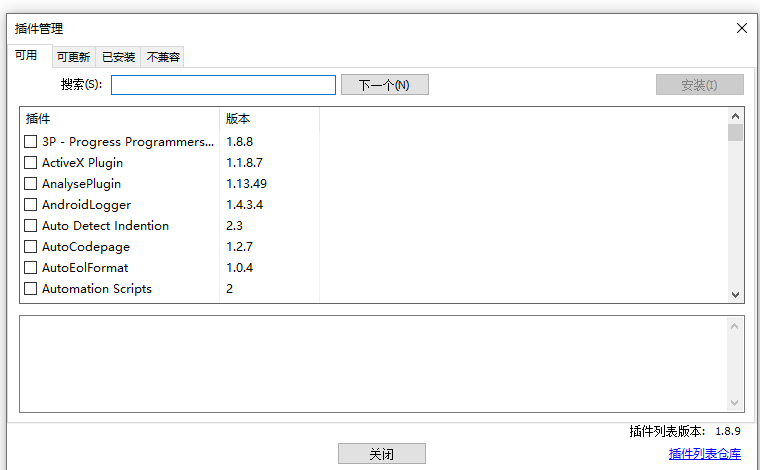Select the AutoCodepage row name

(86, 247)
